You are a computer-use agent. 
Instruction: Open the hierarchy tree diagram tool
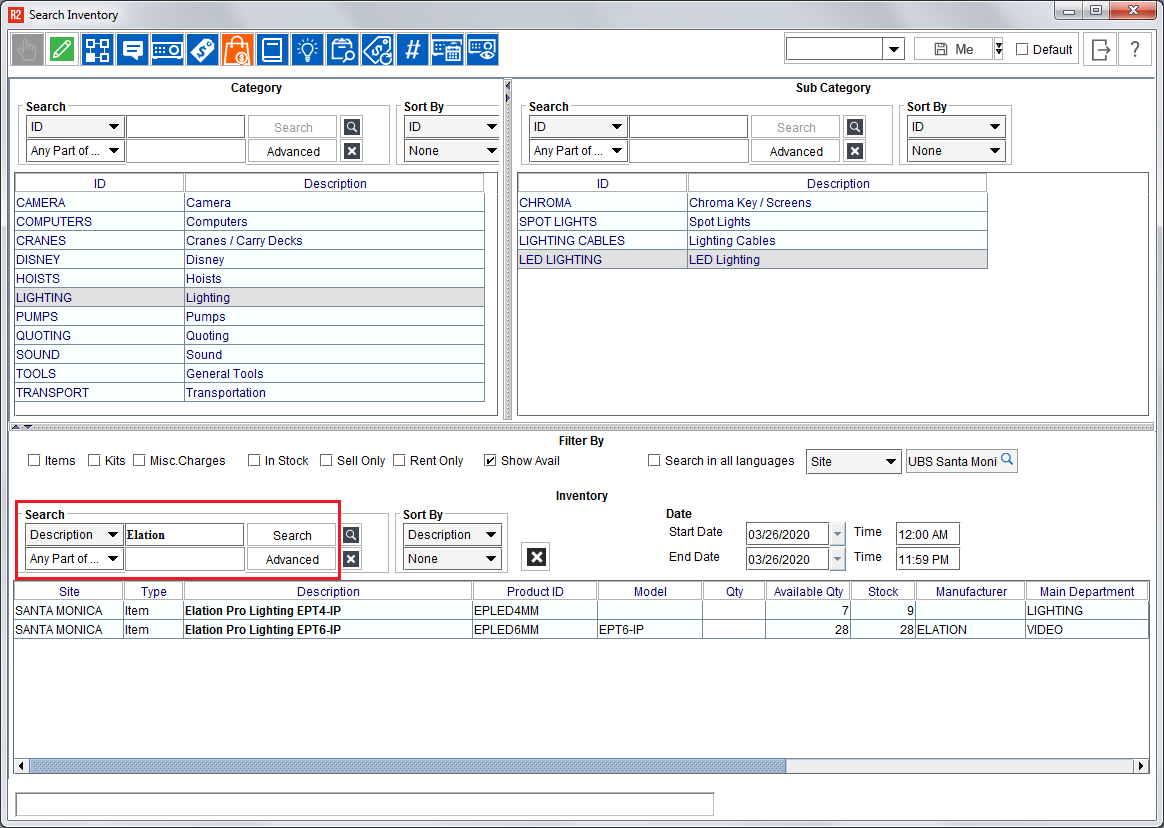97,49
